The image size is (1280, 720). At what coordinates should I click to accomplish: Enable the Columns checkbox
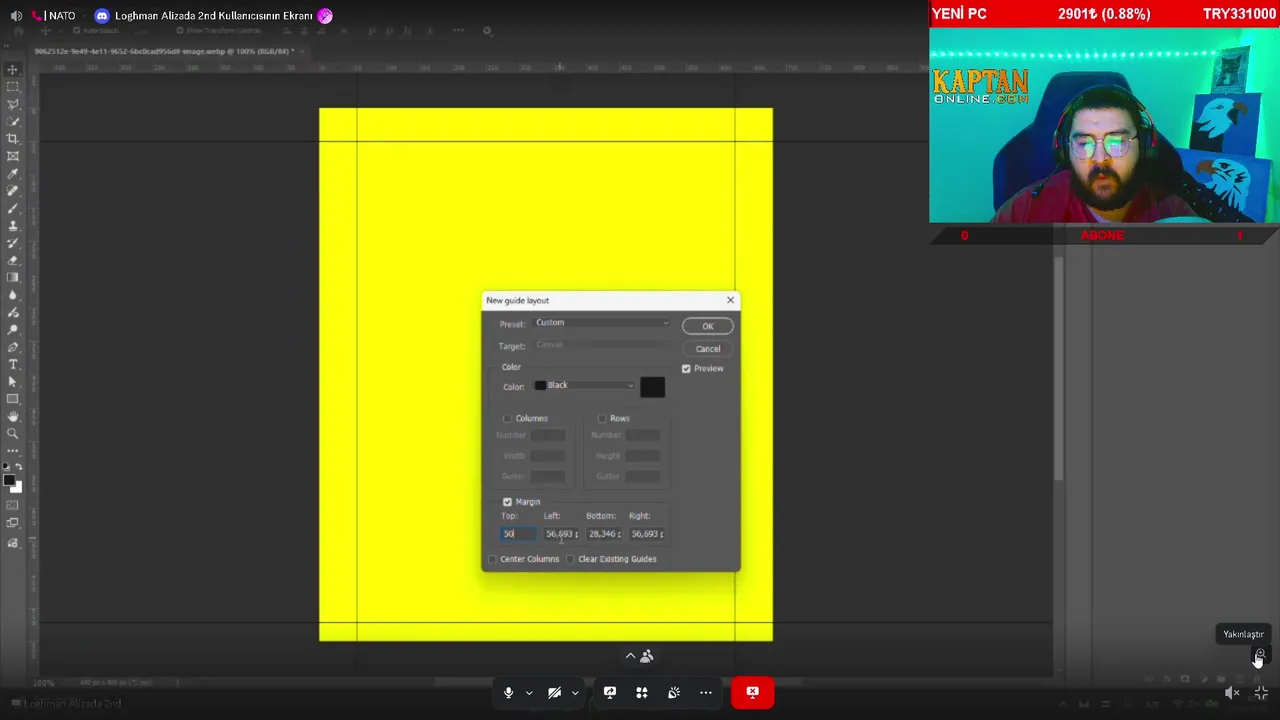pos(508,418)
